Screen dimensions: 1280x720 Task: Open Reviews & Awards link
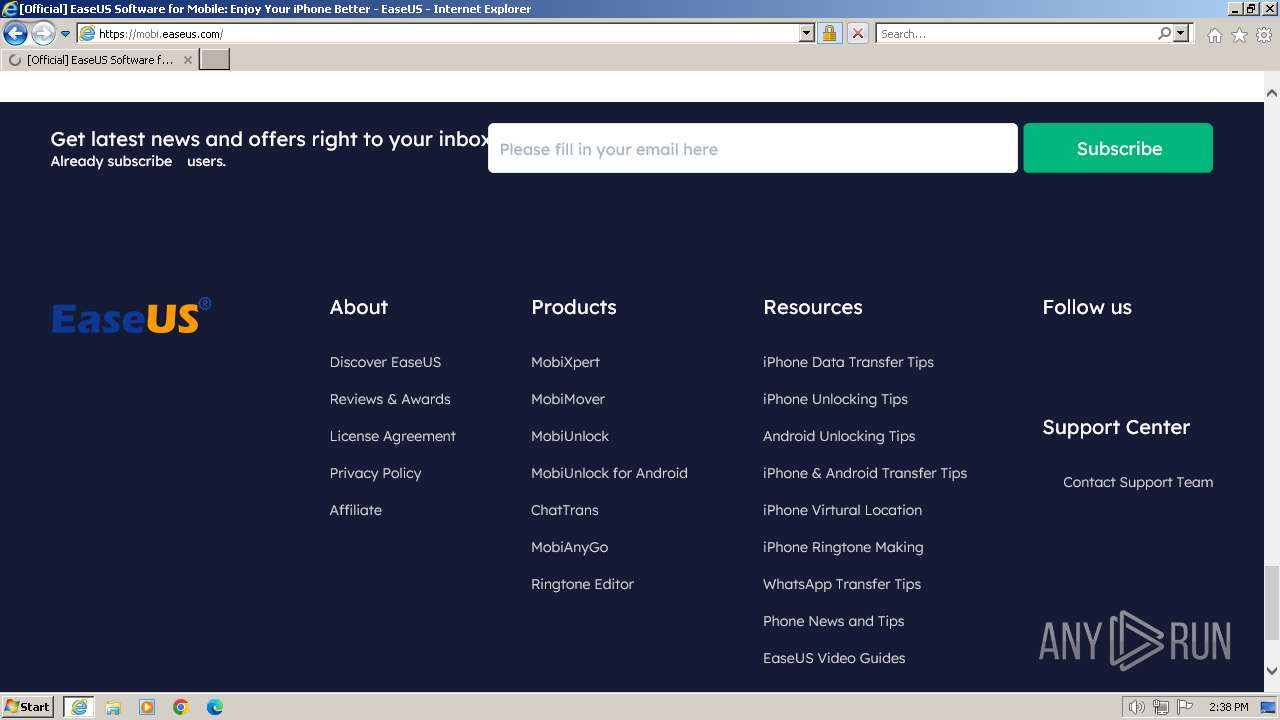click(390, 399)
